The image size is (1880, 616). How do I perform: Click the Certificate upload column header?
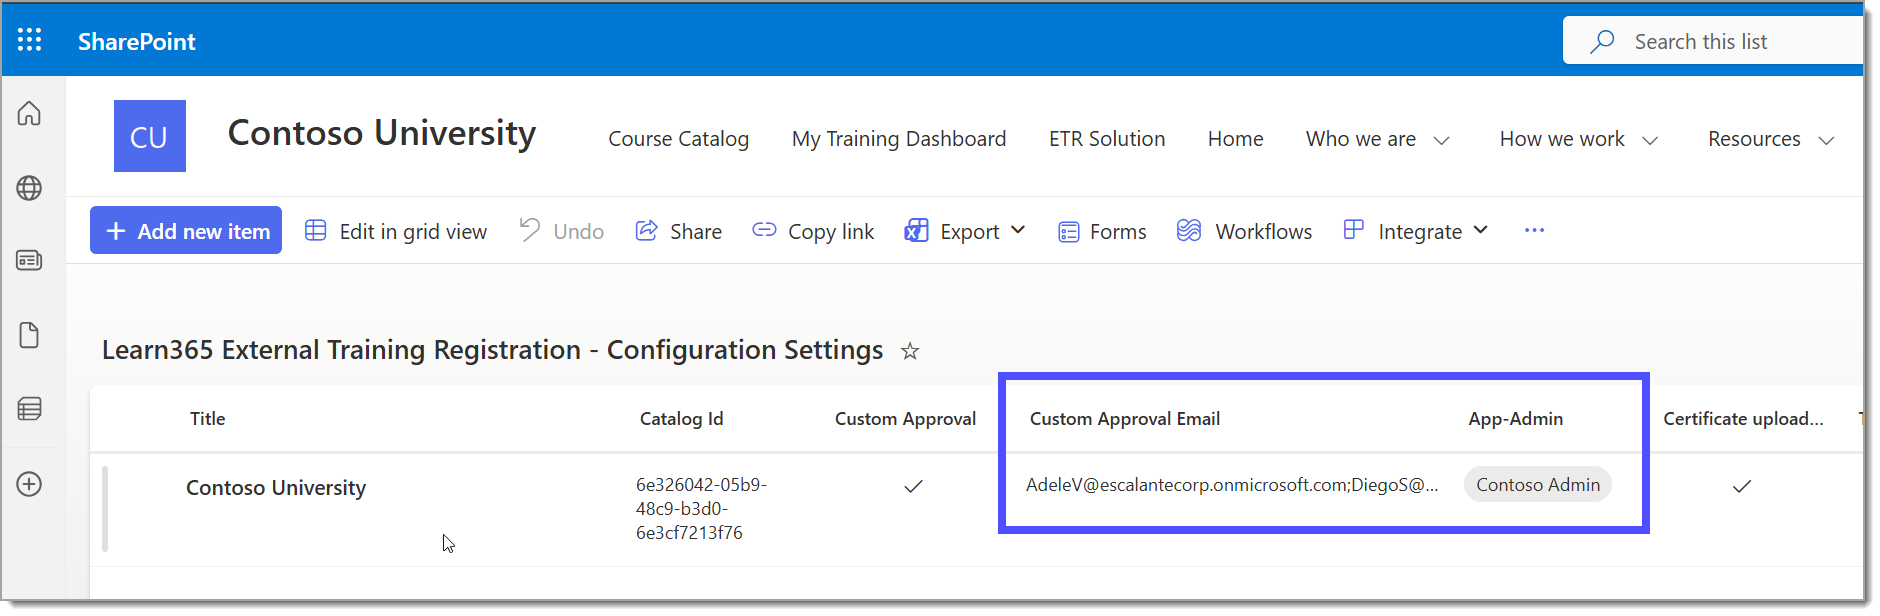1743,419
